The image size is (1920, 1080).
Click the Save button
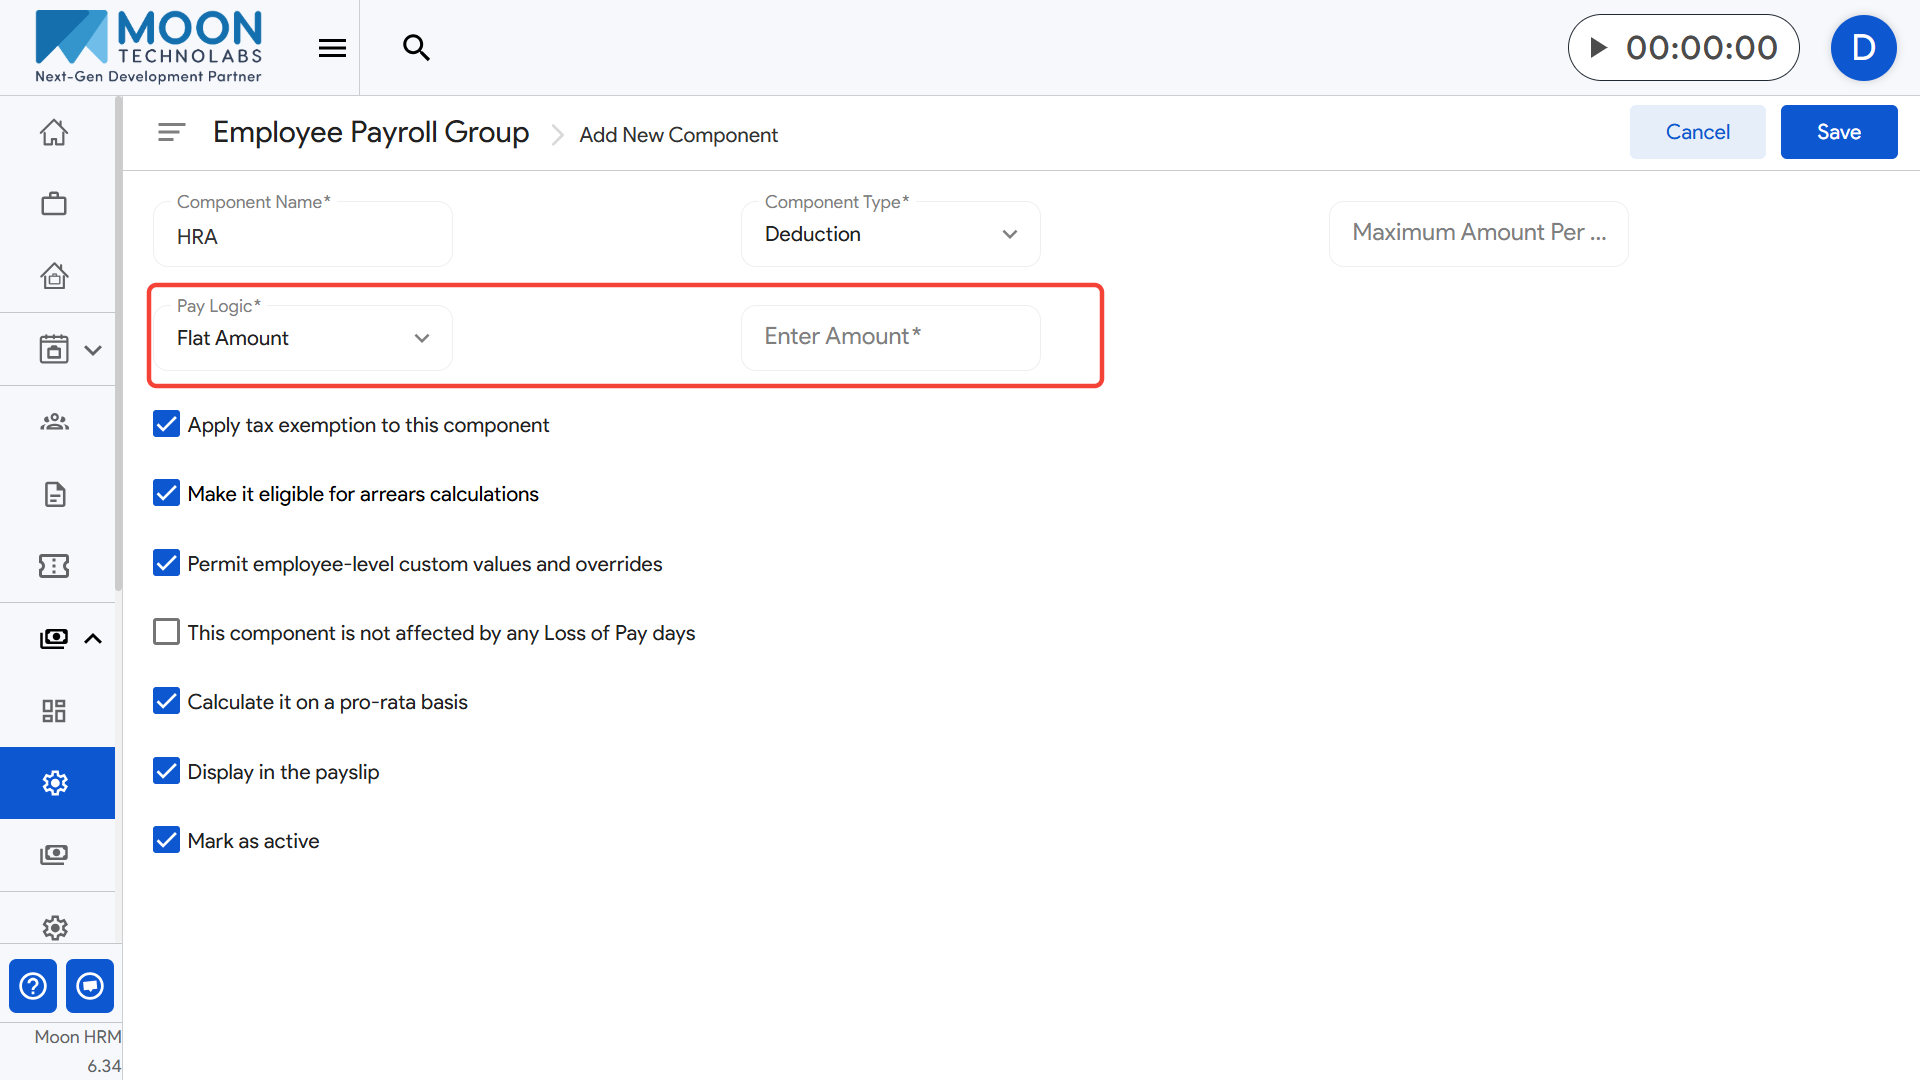point(1838,132)
